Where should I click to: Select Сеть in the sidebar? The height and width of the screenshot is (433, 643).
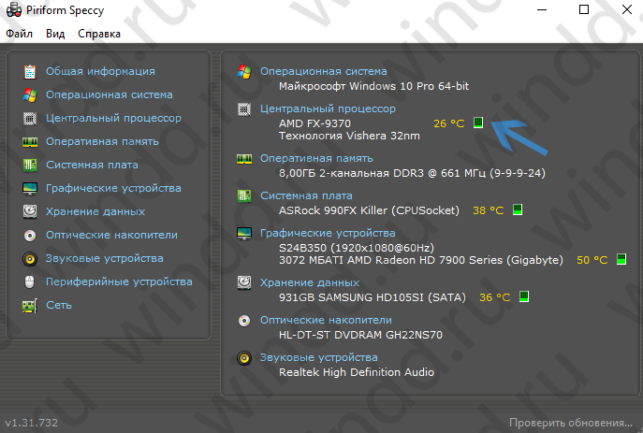(x=59, y=305)
